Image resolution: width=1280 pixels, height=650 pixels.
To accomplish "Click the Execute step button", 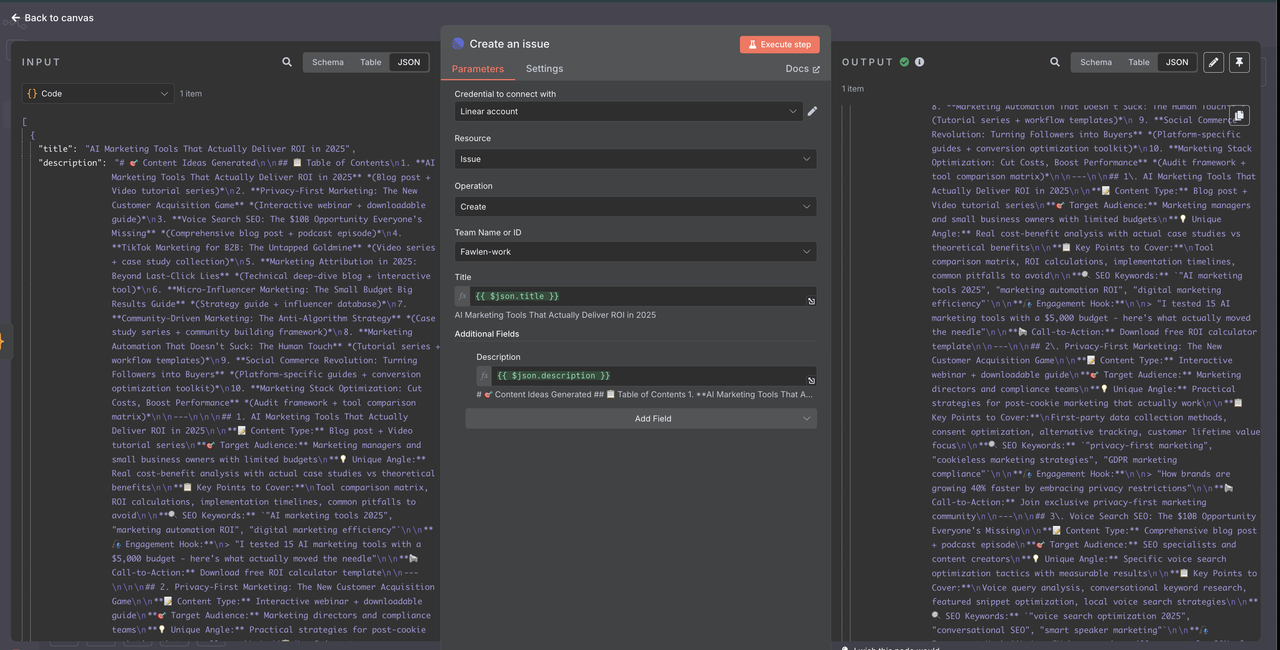I will pyautogui.click(x=780, y=44).
